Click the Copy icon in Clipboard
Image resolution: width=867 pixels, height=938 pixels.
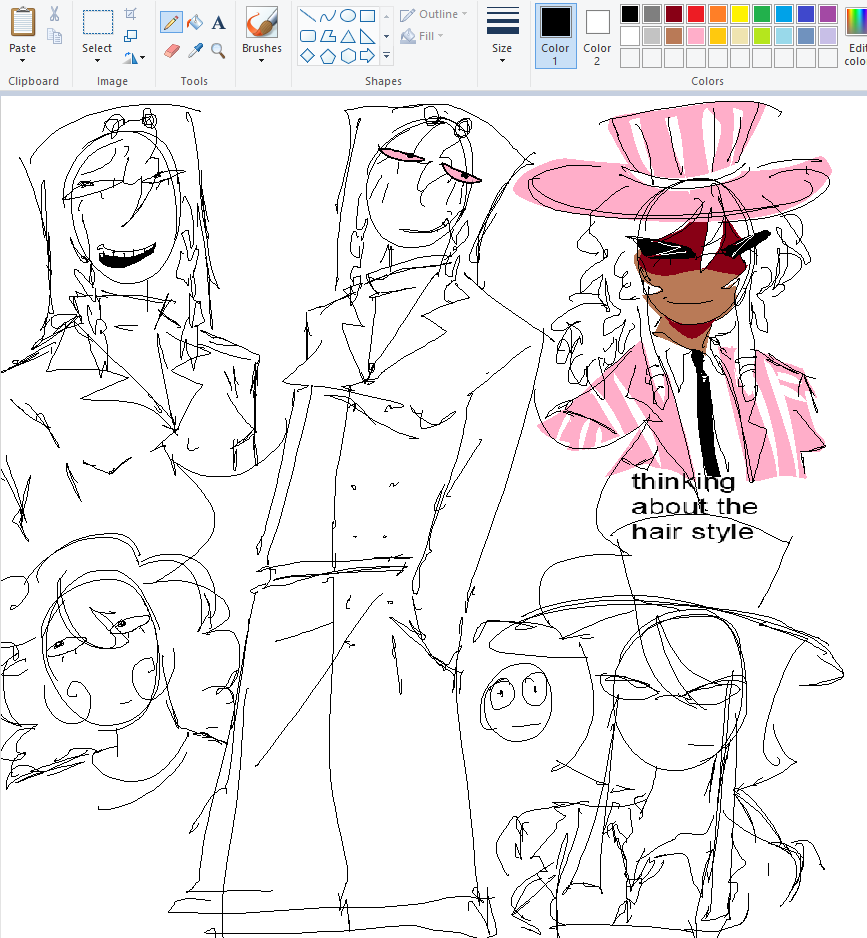54,36
